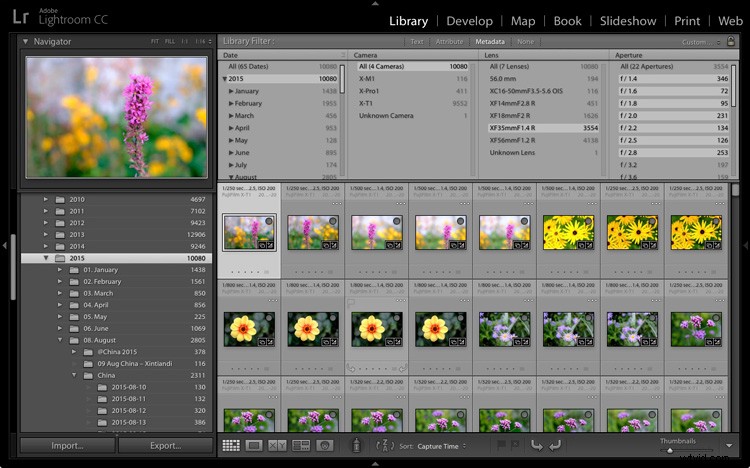Collapse the 08. August folder
Image resolution: width=750 pixels, height=468 pixels.
coord(60,340)
